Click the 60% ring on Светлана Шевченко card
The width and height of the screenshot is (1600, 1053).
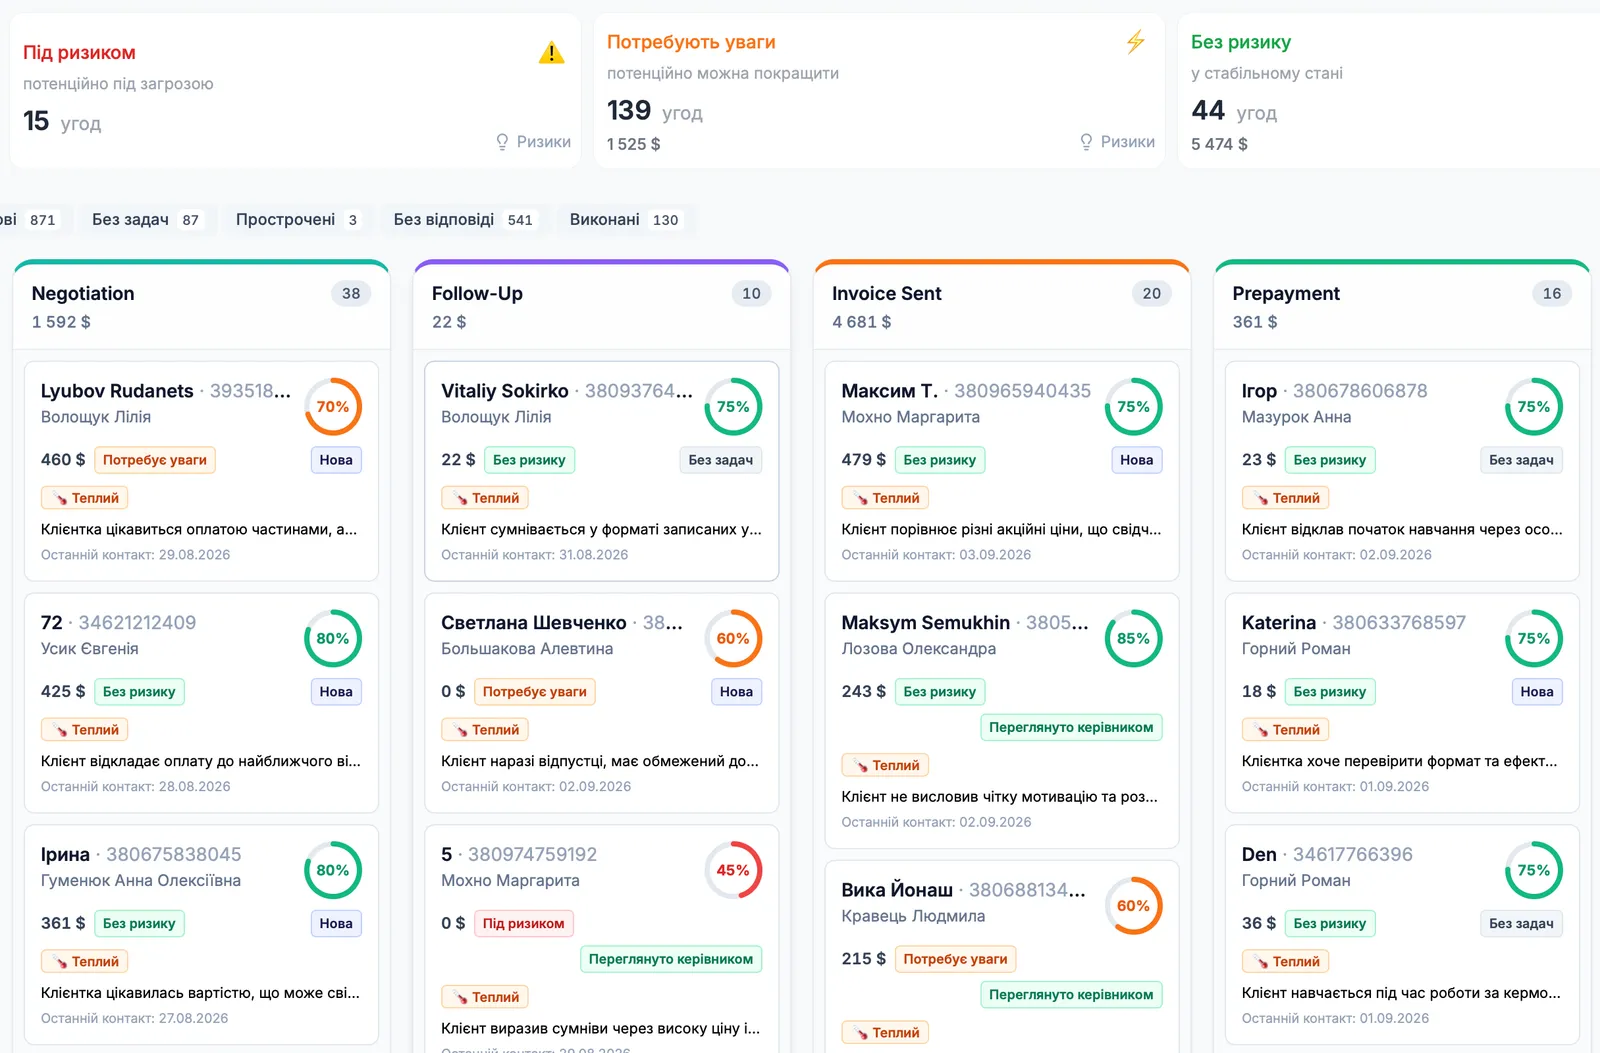733,639
